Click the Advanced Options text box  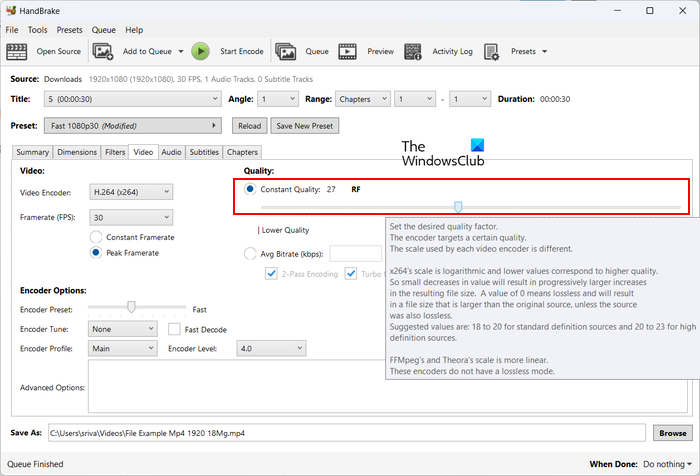(x=388, y=386)
